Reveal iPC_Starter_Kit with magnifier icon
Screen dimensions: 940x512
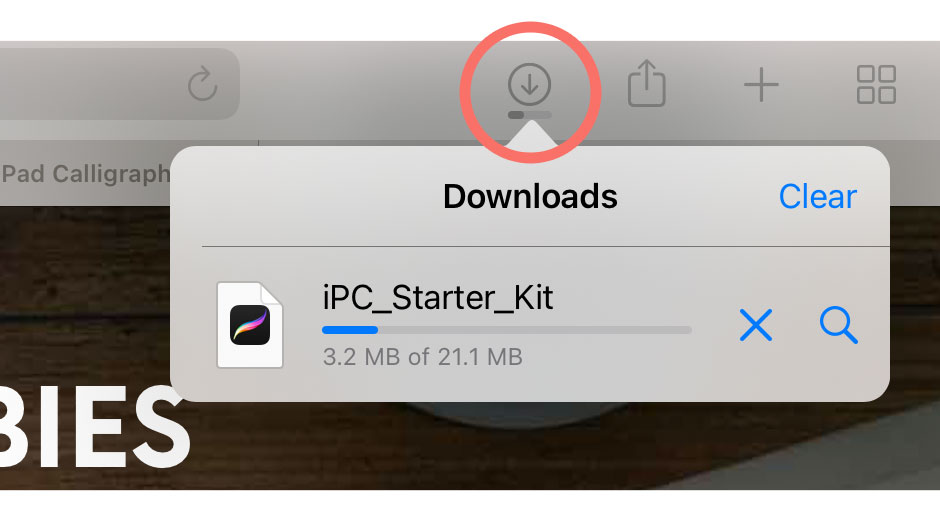pyautogui.click(x=838, y=325)
